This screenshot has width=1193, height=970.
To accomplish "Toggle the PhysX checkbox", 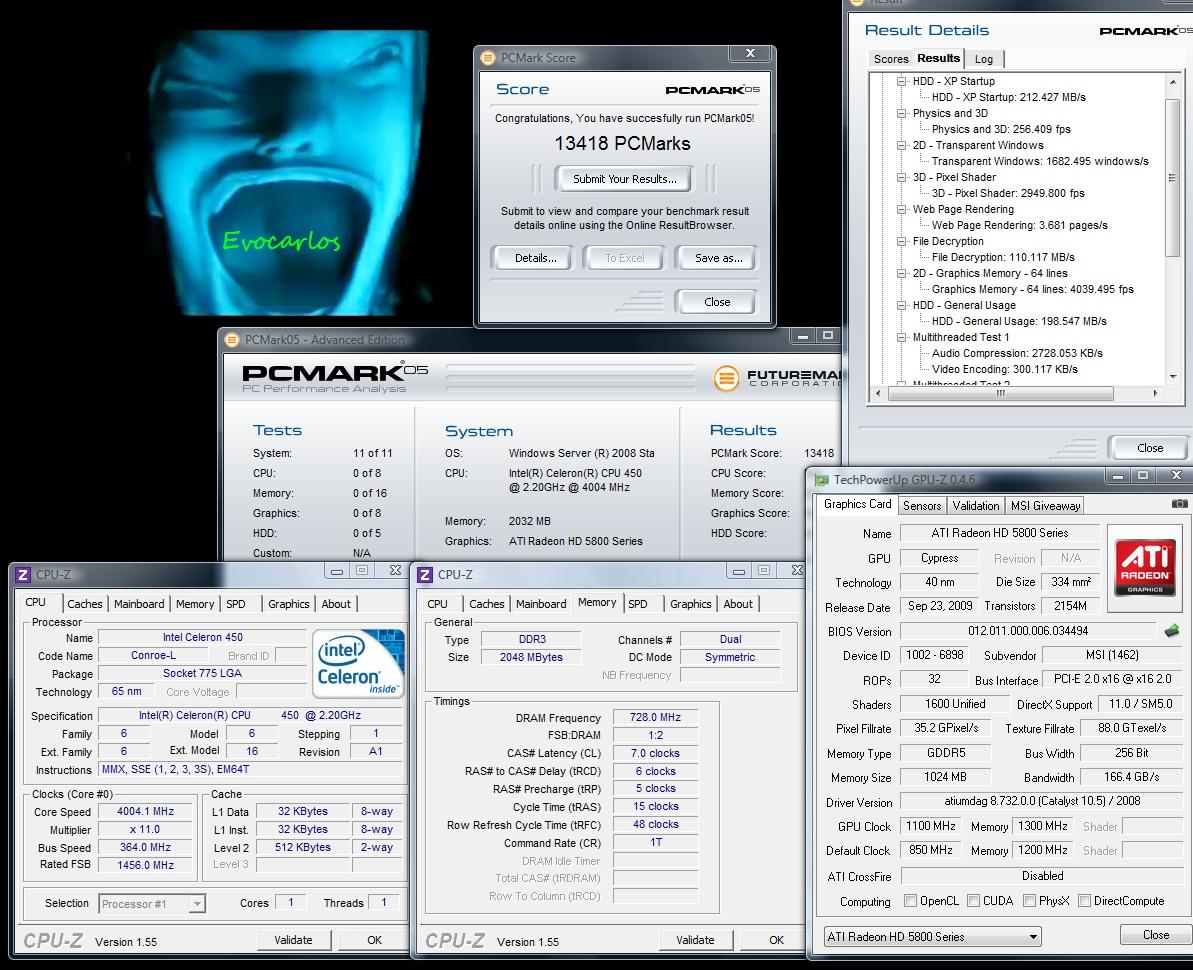I will [1029, 901].
